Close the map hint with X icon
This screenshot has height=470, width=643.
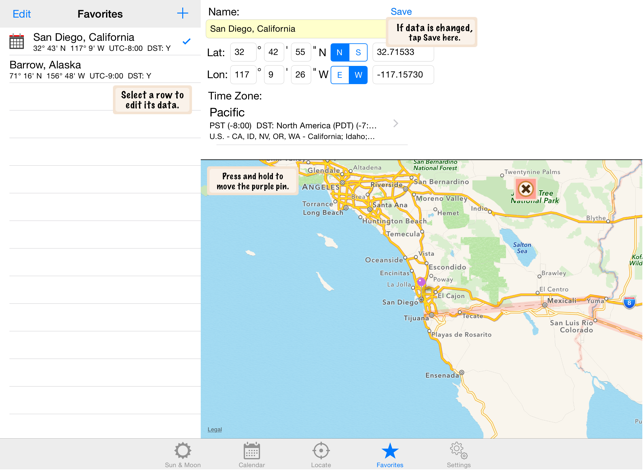point(525,189)
